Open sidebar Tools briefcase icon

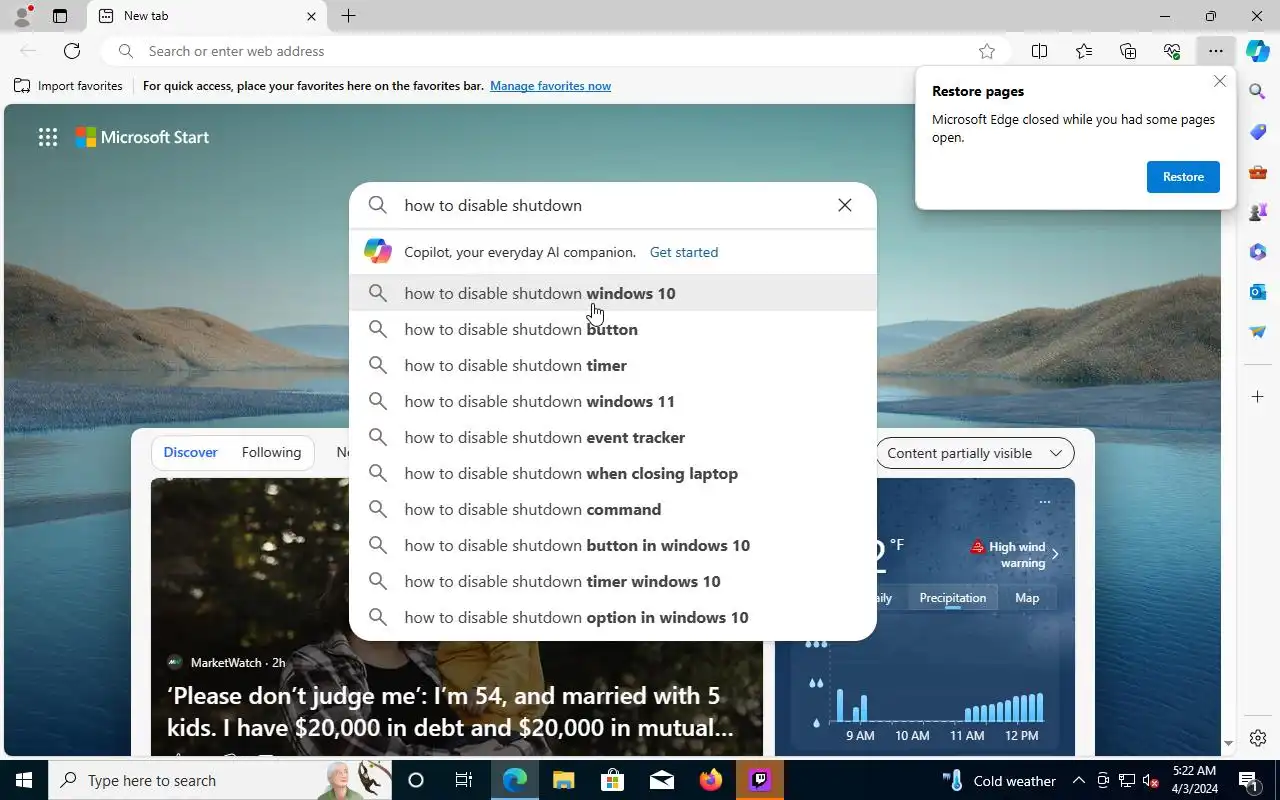tap(1258, 172)
